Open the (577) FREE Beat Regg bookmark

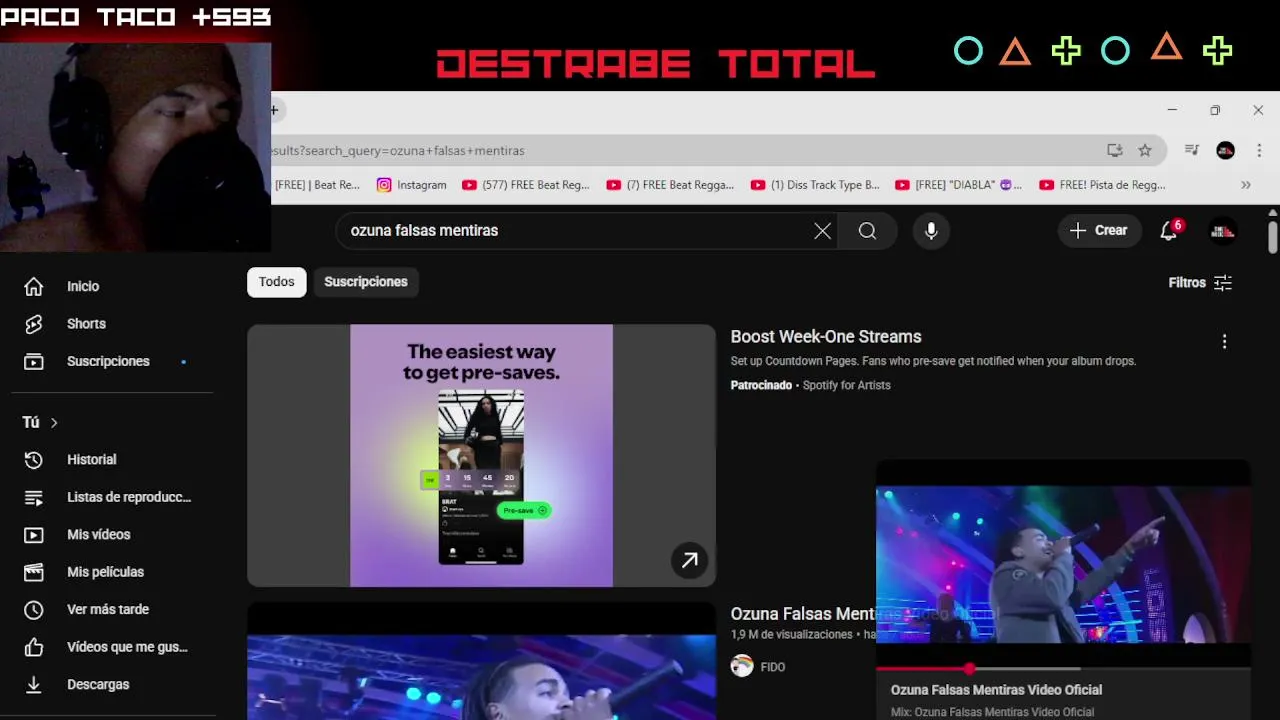point(526,185)
